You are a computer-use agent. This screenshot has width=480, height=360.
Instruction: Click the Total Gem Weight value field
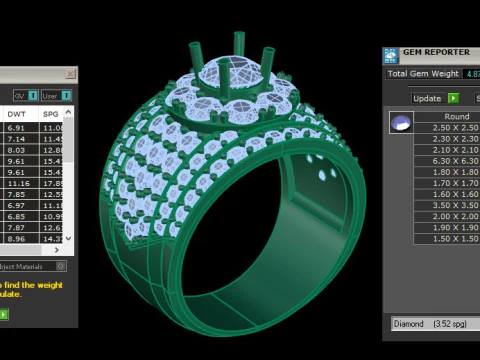pos(472,74)
